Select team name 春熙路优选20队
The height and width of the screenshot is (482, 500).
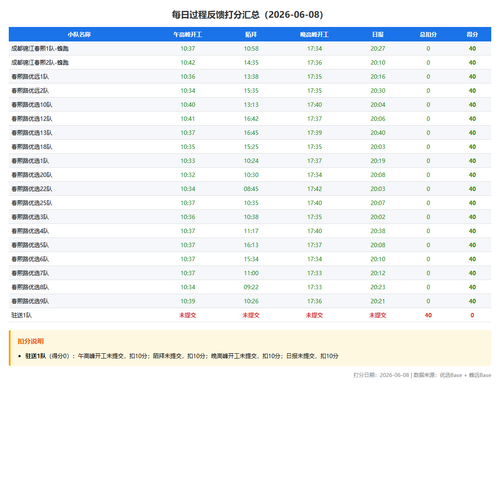32,175
